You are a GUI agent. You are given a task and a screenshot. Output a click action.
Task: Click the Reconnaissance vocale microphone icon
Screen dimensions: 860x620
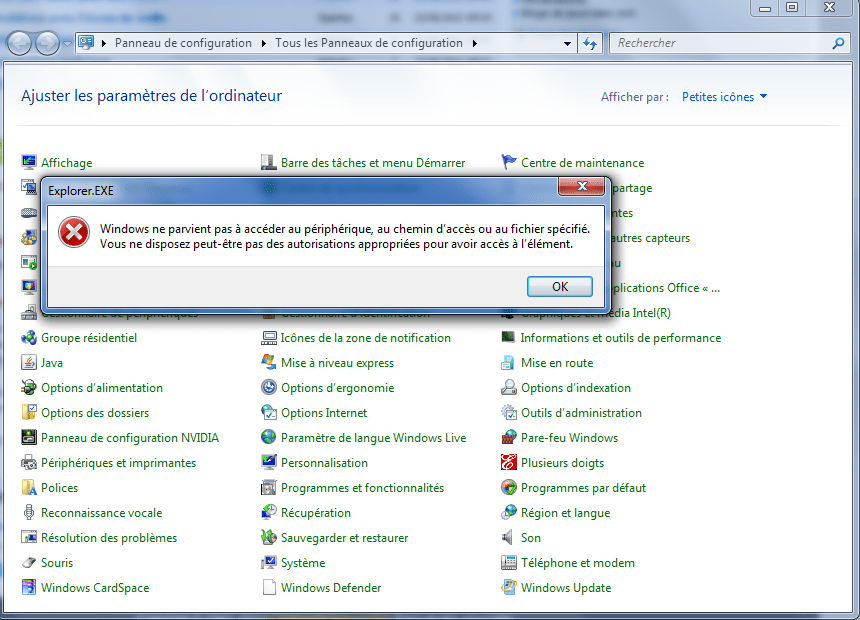29,512
